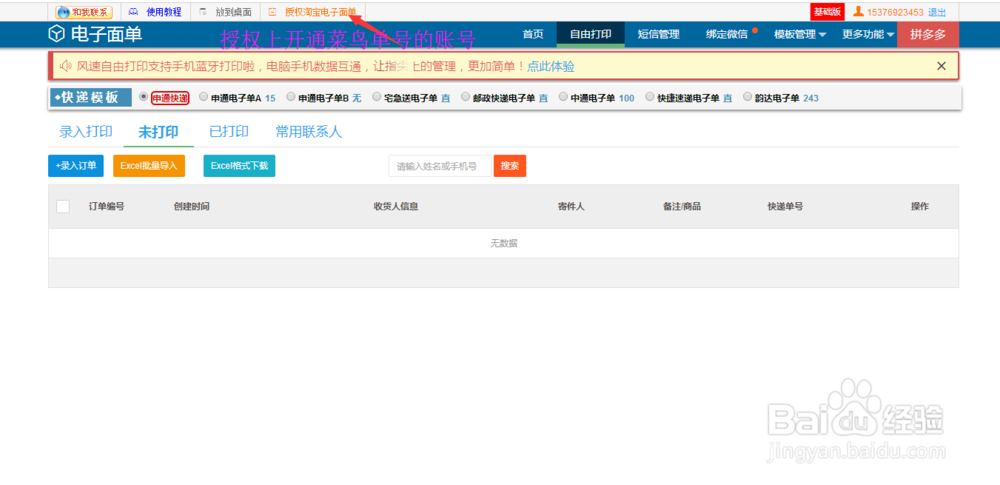The height and width of the screenshot is (485, 1000).
Task: Switch to the 录入打印 tab
Action: [x=86, y=132]
